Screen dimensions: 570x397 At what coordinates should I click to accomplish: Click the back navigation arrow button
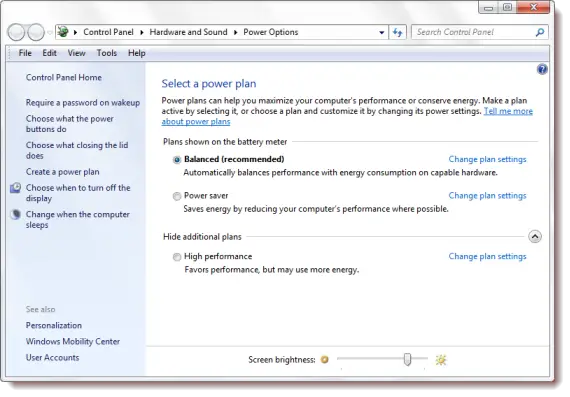[16, 32]
